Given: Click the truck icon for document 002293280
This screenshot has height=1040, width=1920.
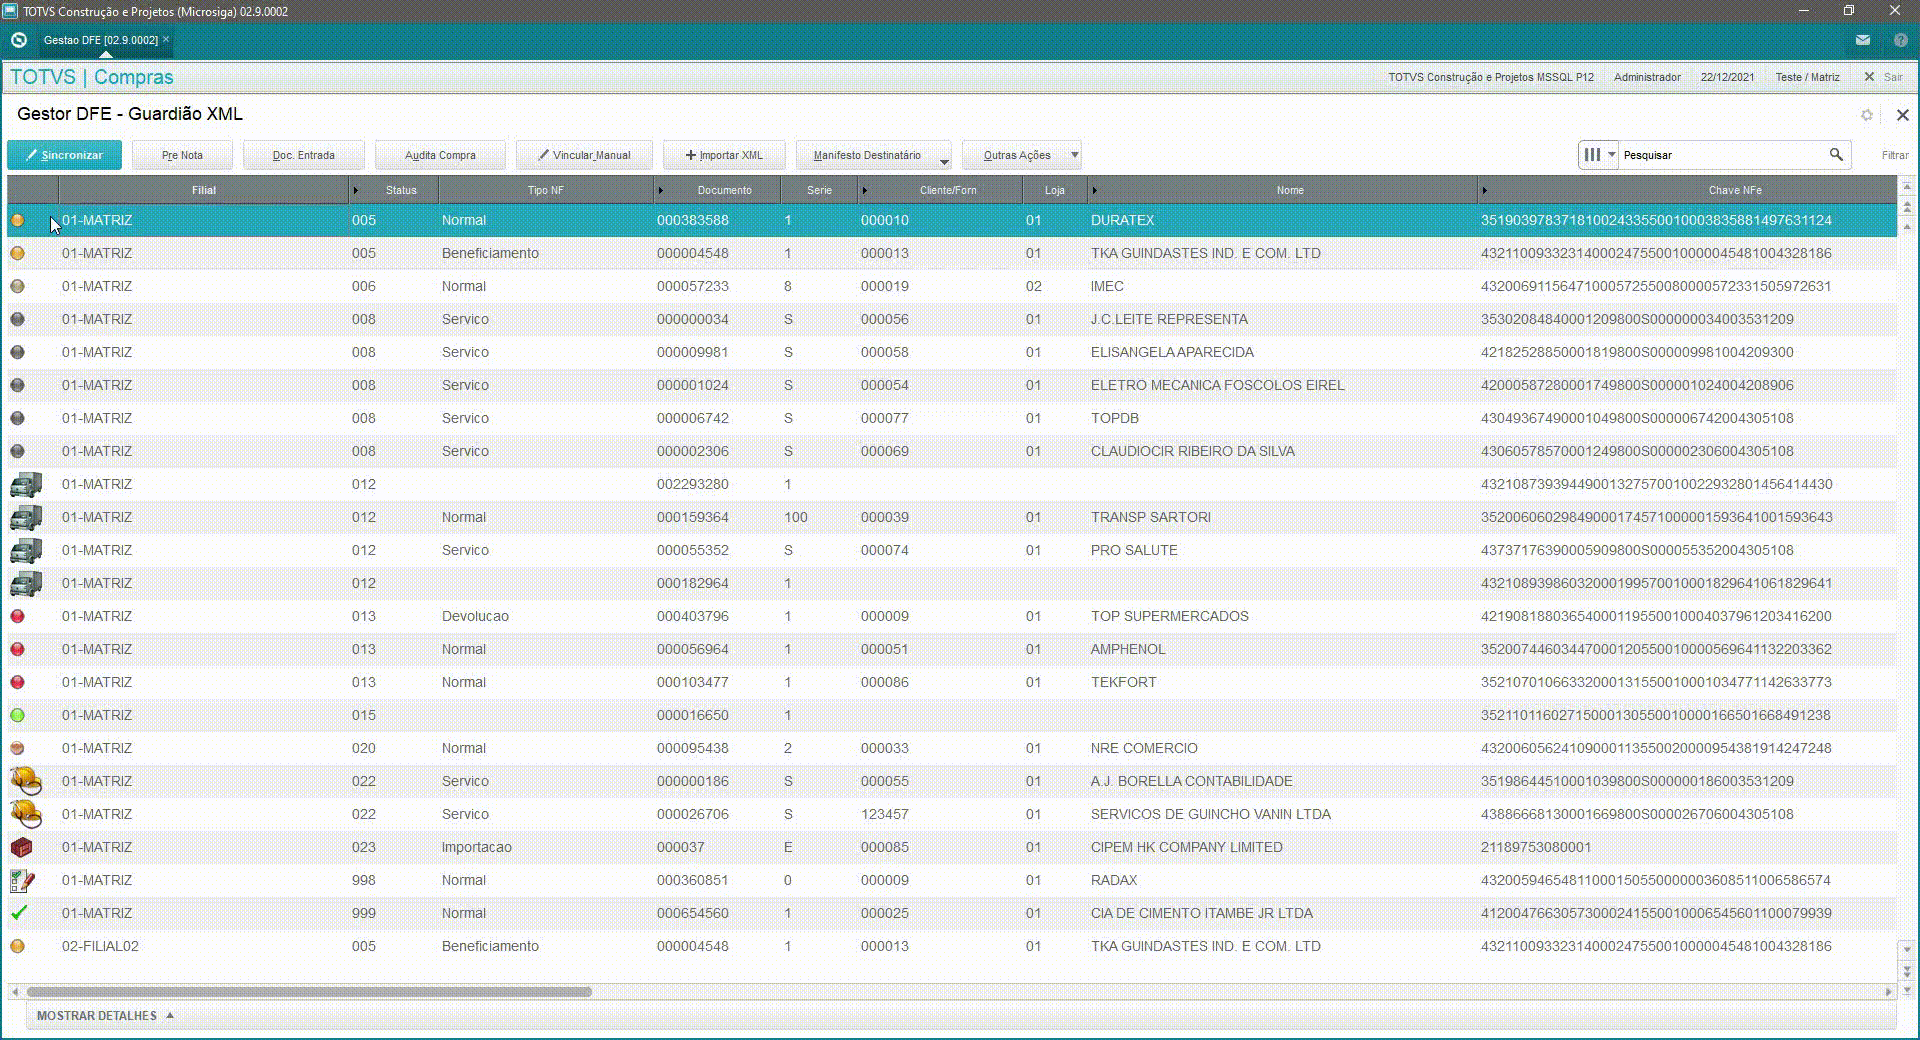Looking at the screenshot, I should tap(26, 484).
